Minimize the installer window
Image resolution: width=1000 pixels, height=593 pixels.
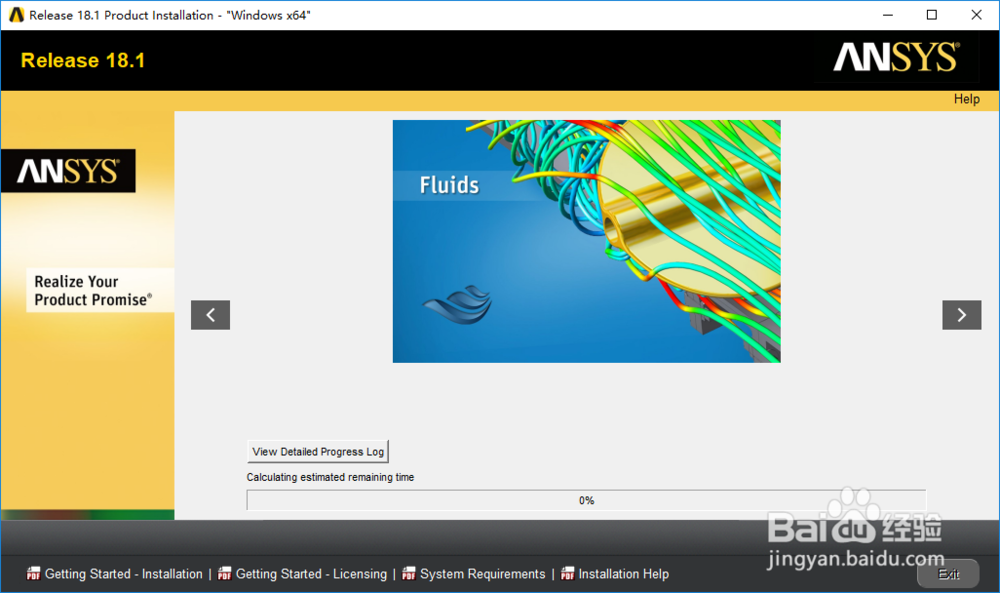[888, 15]
